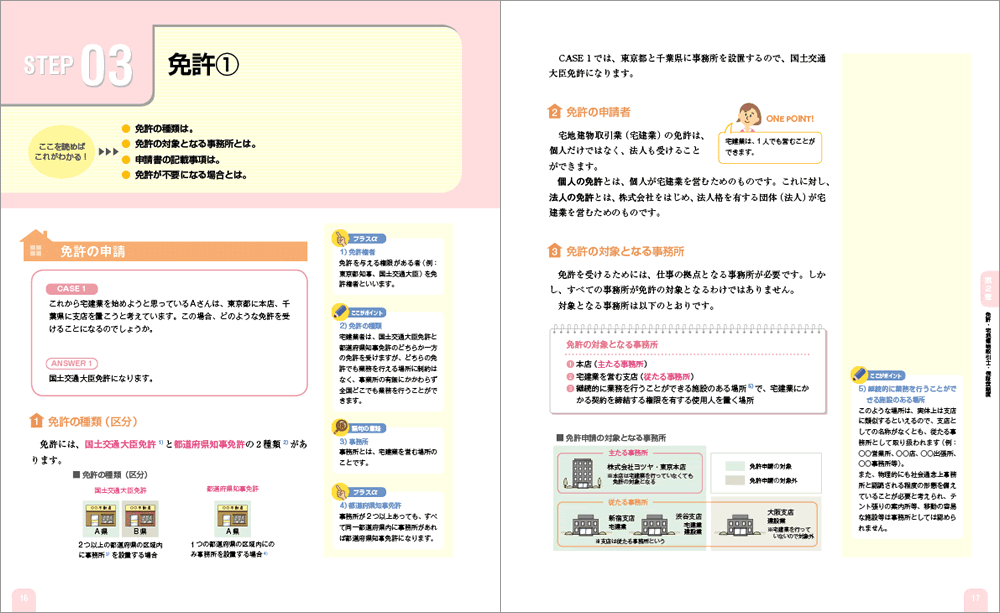The height and width of the screenshot is (613, 1000).
Task: Click the number 1 badge beside 免許の種類（区分）
Action: (x=36, y=421)
